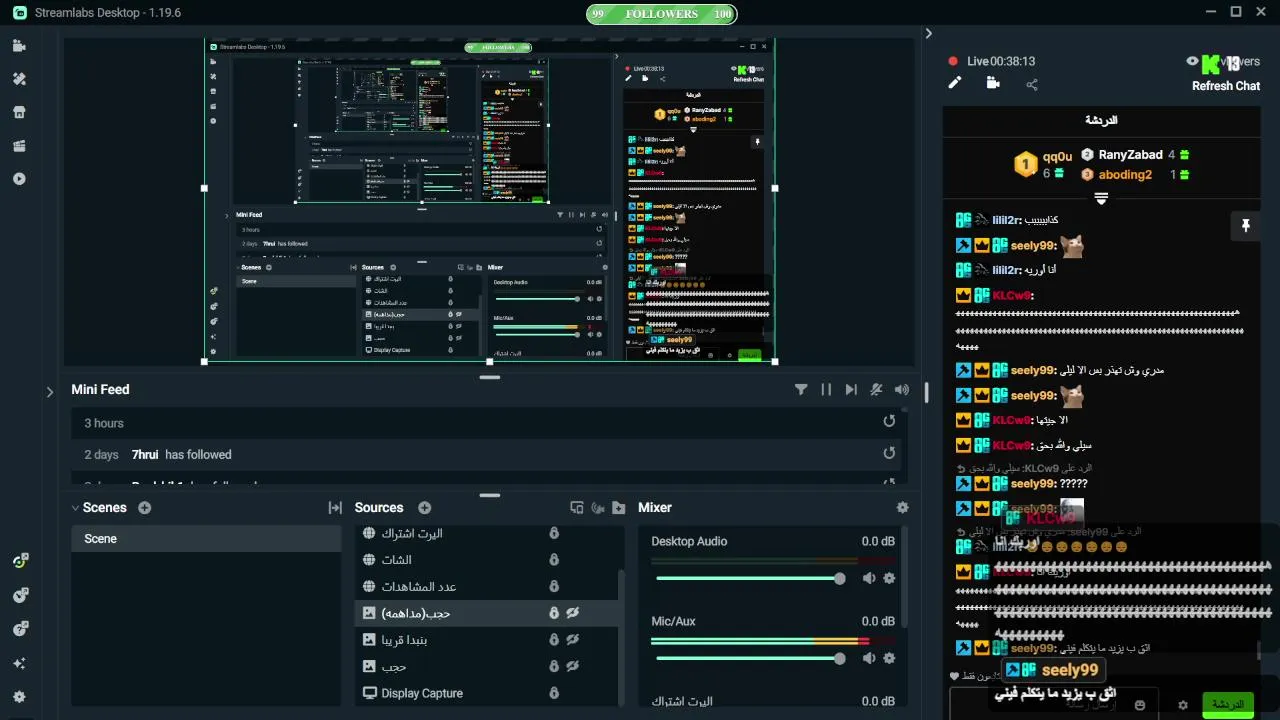Image resolution: width=1280 pixels, height=720 pixels.
Task: Show the hidden حجب source
Action: (573, 666)
